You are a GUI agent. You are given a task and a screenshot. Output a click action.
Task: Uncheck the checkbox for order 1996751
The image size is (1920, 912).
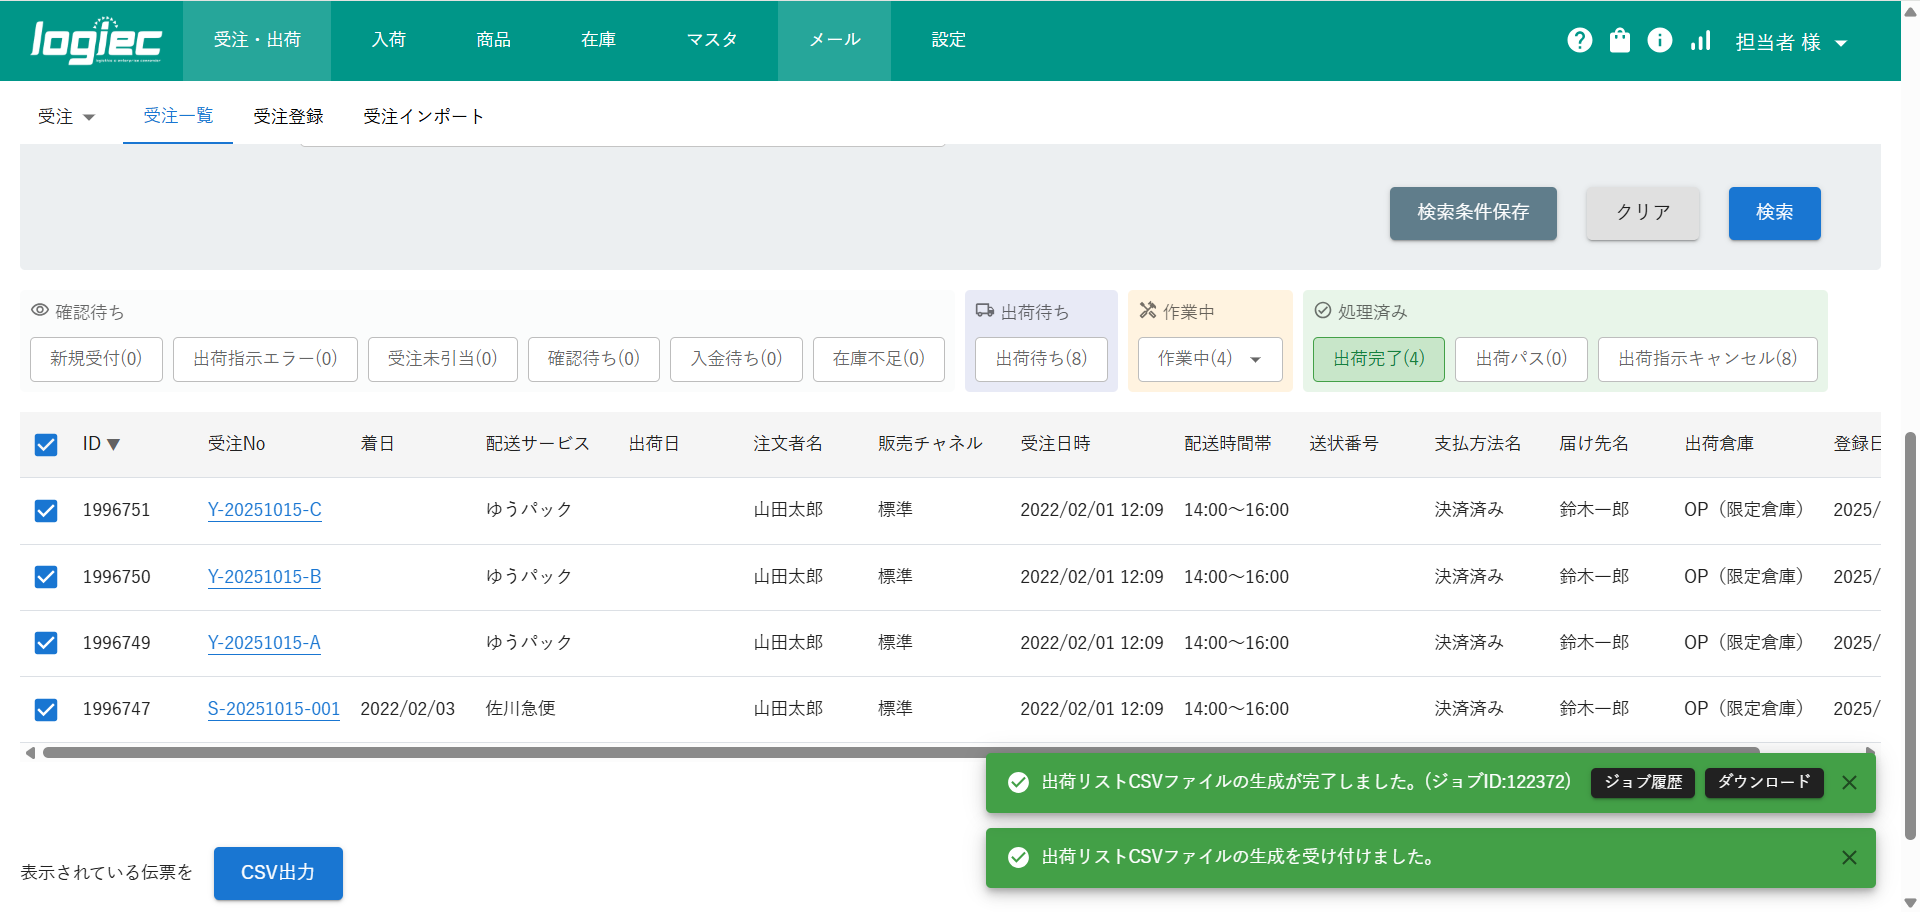[x=46, y=511]
